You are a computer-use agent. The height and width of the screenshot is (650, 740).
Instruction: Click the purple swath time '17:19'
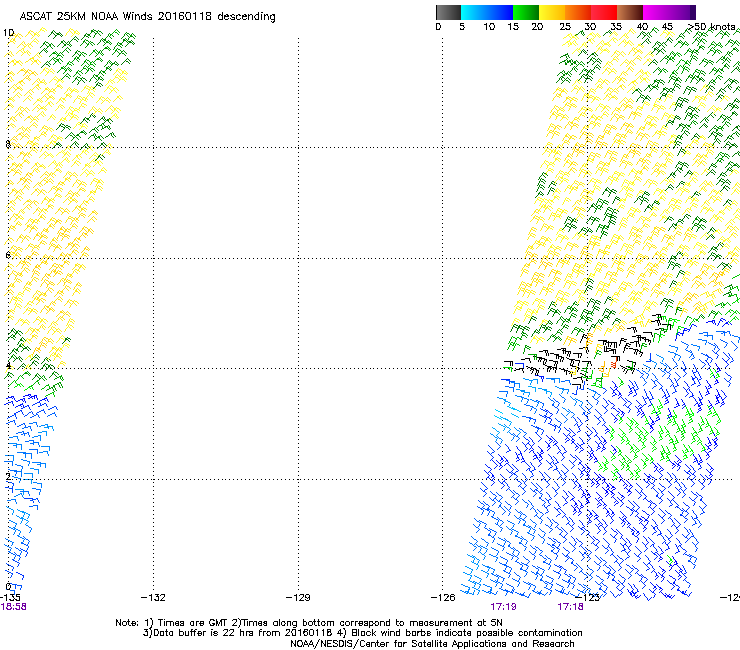pyautogui.click(x=503, y=607)
